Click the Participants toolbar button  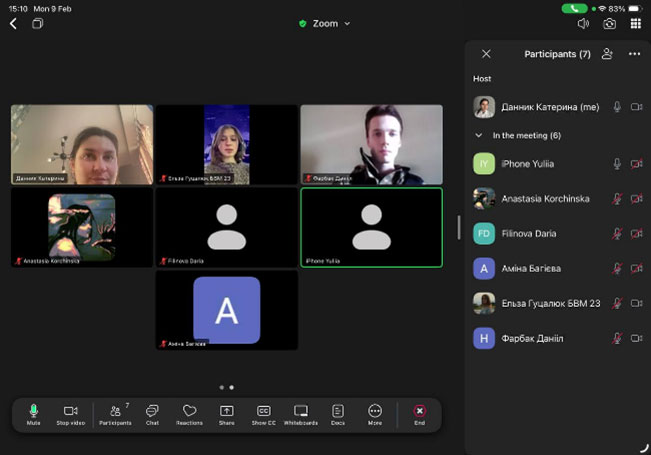coord(114,414)
